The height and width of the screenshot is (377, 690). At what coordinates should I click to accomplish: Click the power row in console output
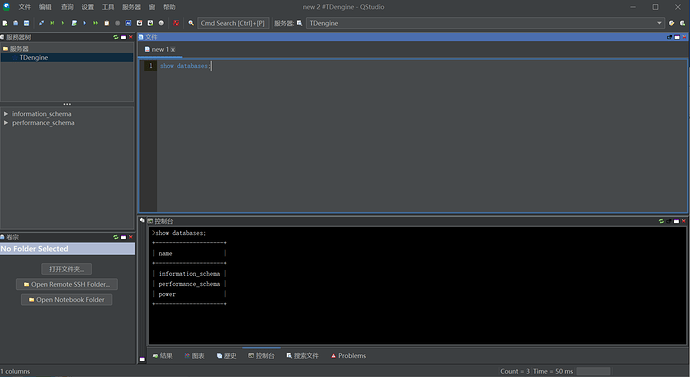167,294
